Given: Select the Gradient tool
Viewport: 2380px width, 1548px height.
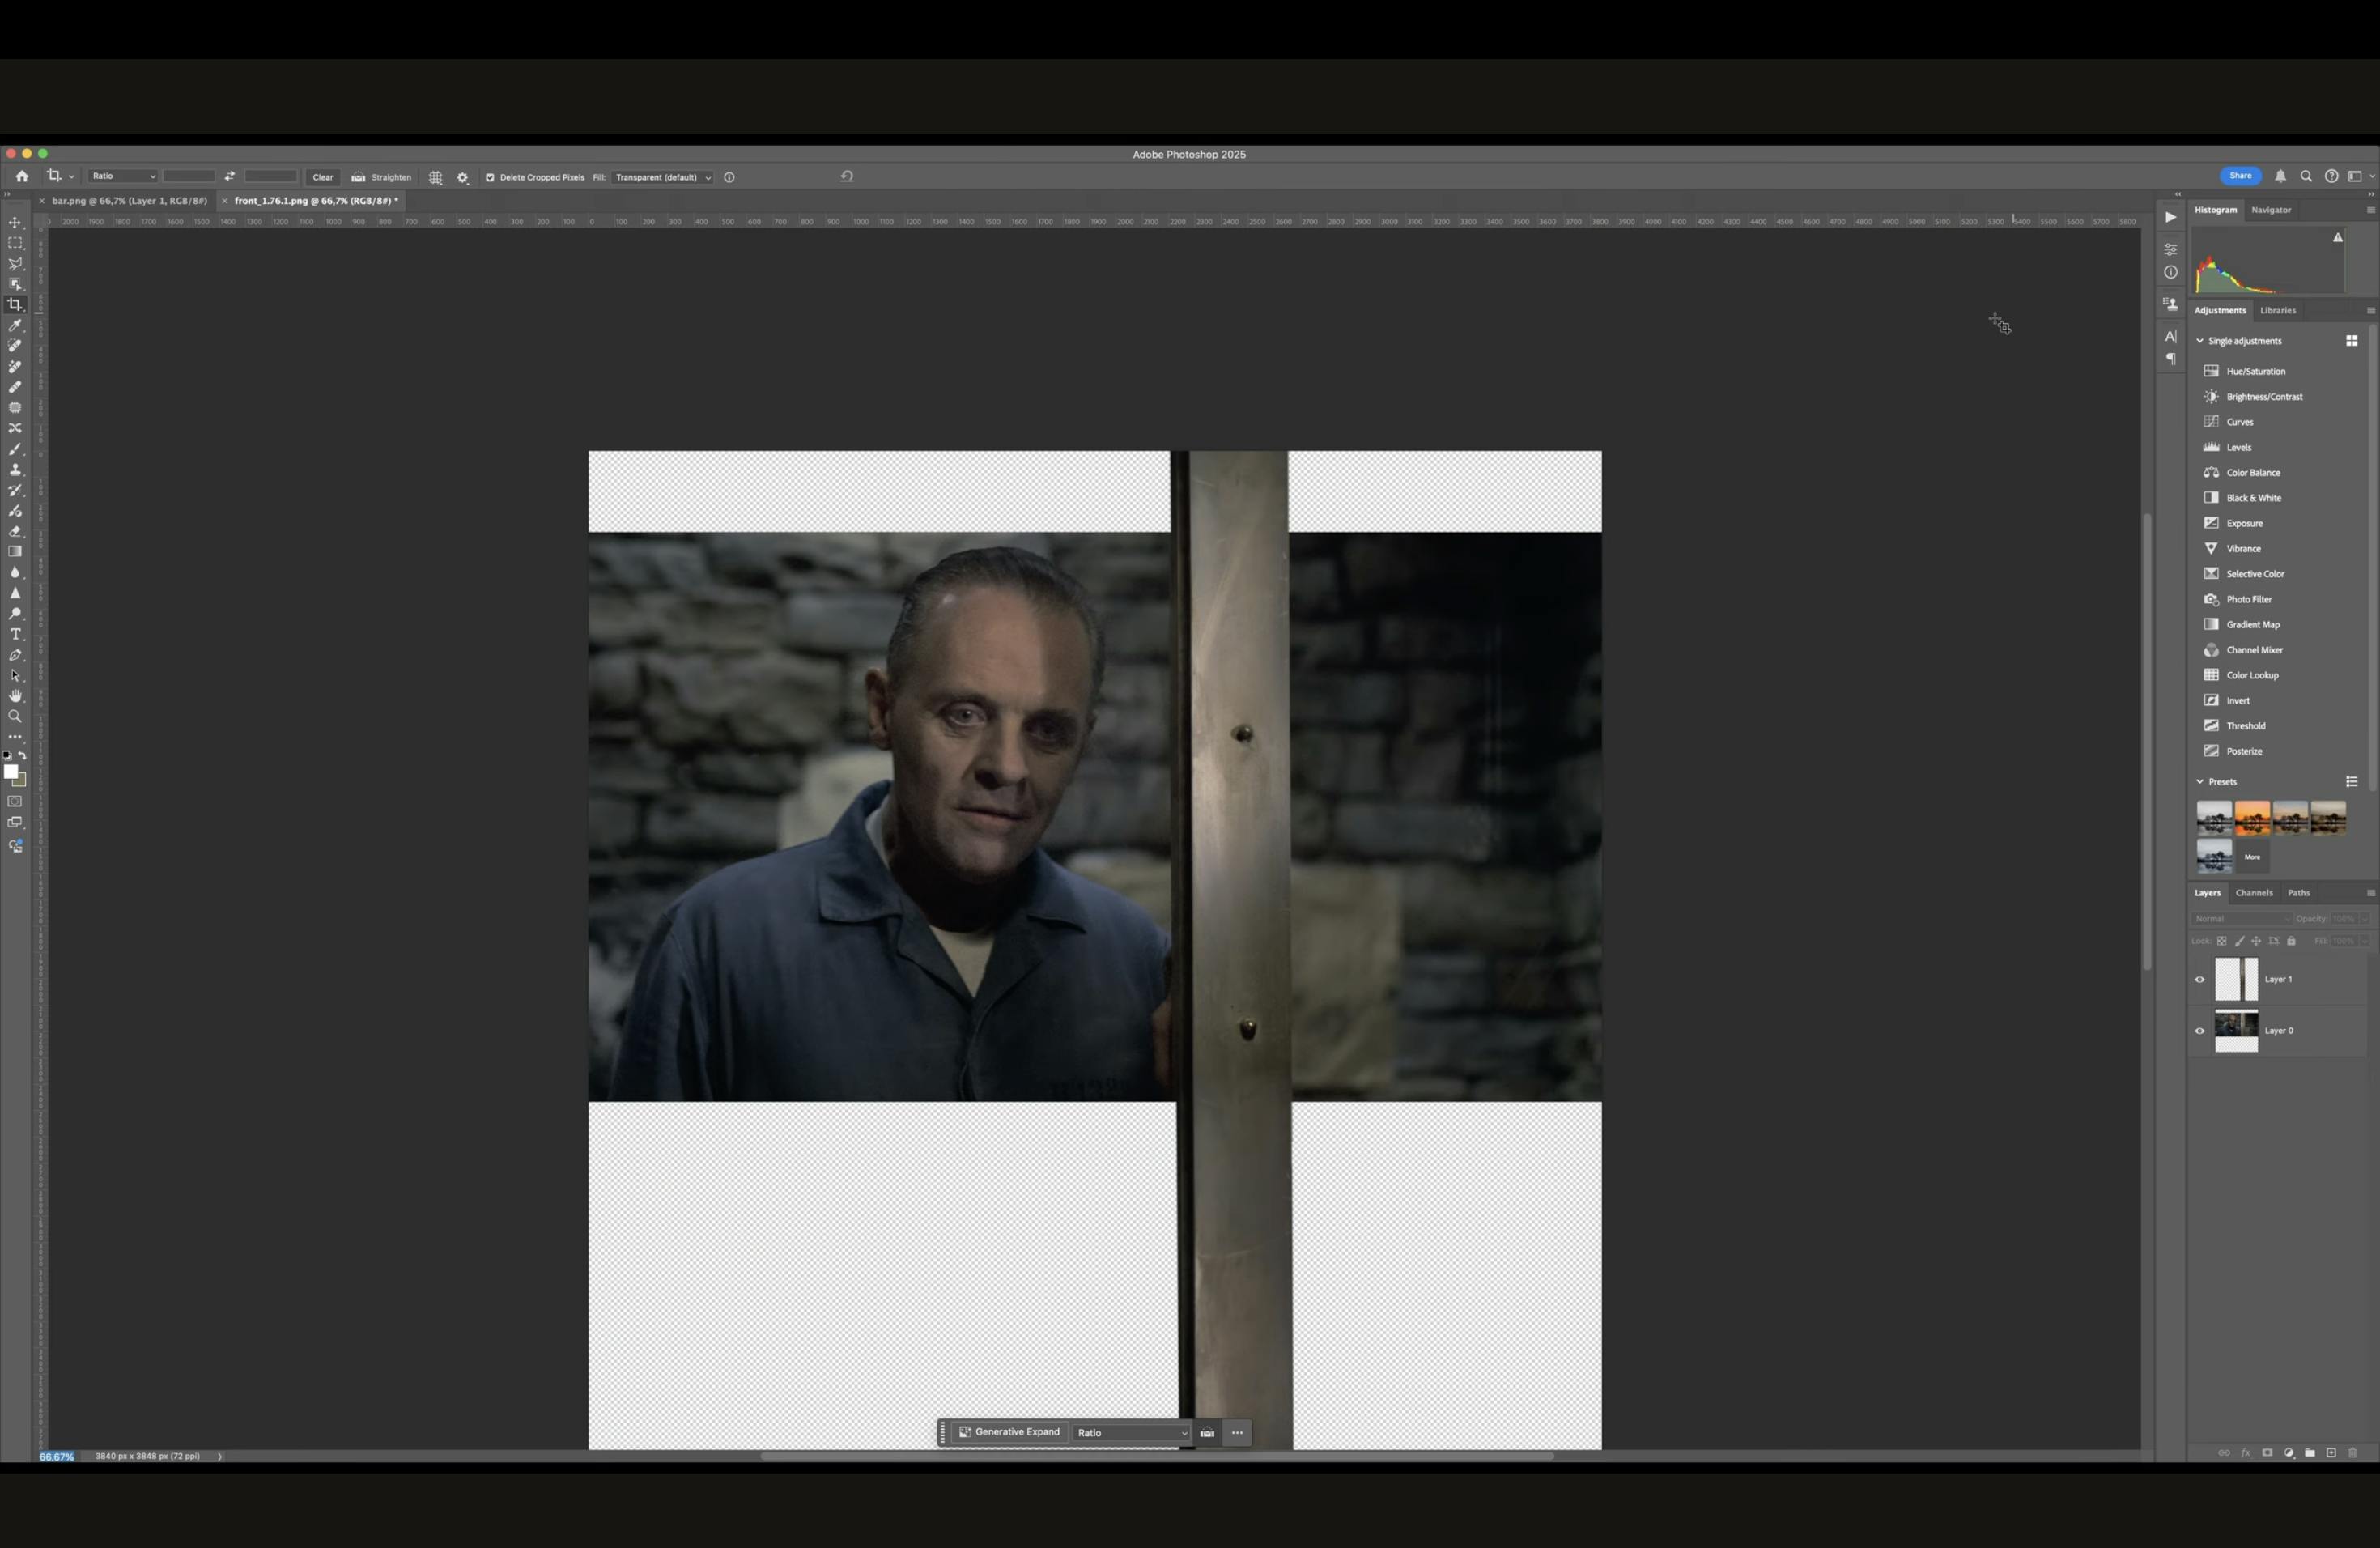Looking at the screenshot, I should pos(15,552).
